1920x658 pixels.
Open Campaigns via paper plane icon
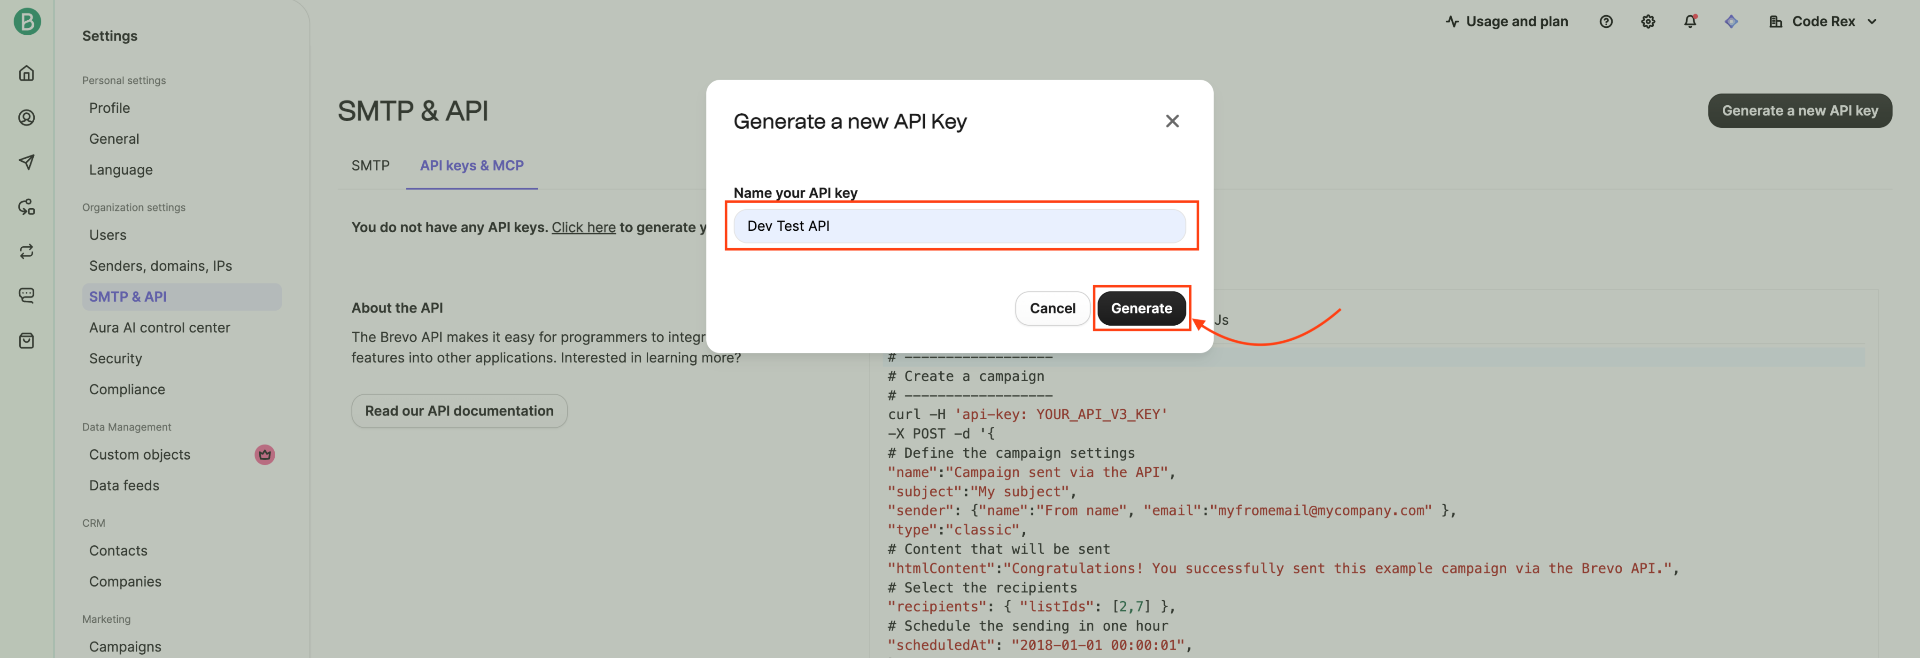coord(27,162)
